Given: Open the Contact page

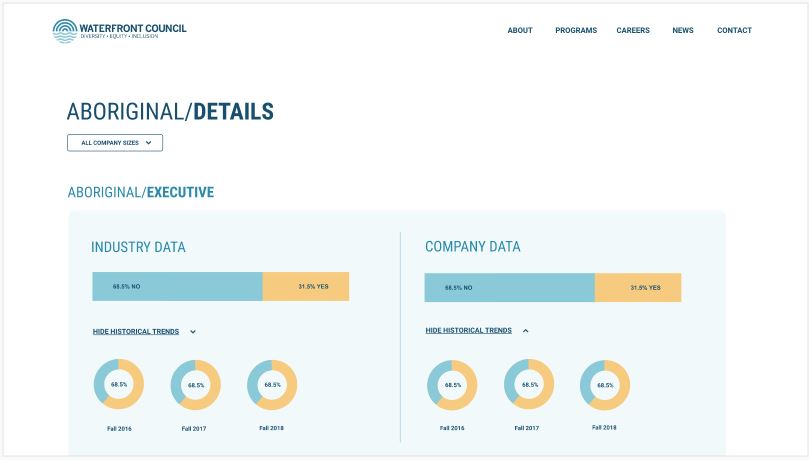Looking at the screenshot, I should click(x=734, y=31).
